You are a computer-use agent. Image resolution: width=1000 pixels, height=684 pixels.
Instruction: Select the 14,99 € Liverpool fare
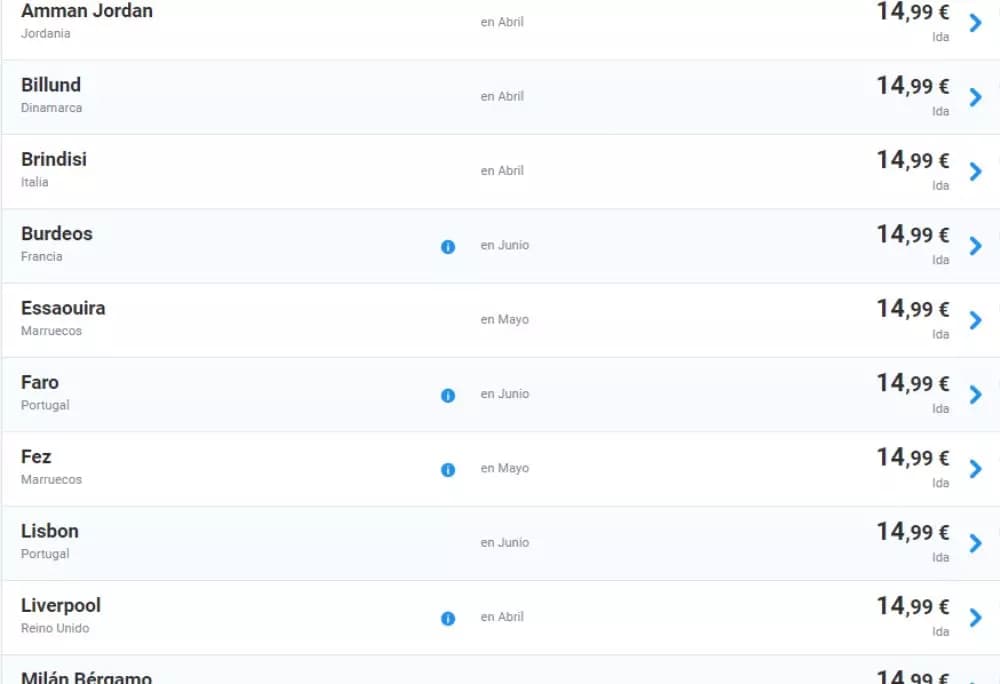(x=912, y=606)
